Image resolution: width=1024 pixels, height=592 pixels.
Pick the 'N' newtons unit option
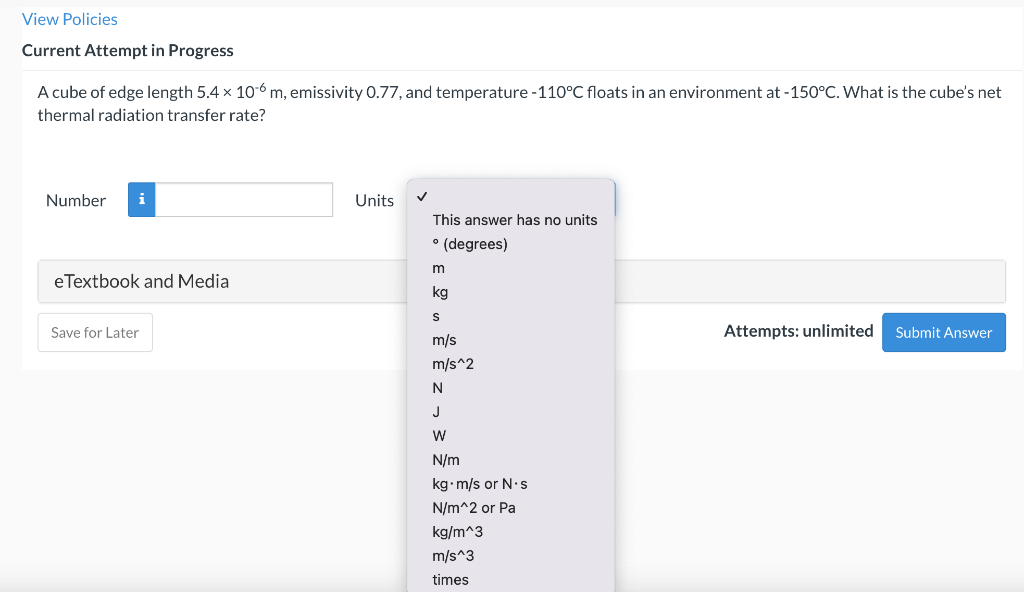click(437, 388)
